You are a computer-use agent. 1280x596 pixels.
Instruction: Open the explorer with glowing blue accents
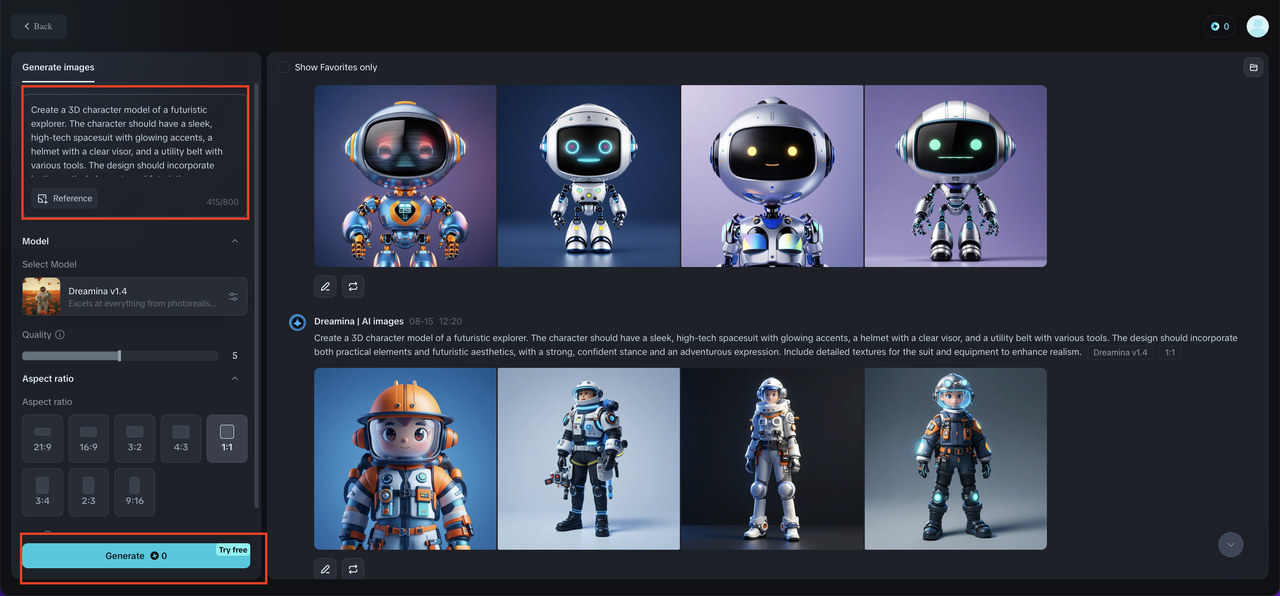[956, 459]
